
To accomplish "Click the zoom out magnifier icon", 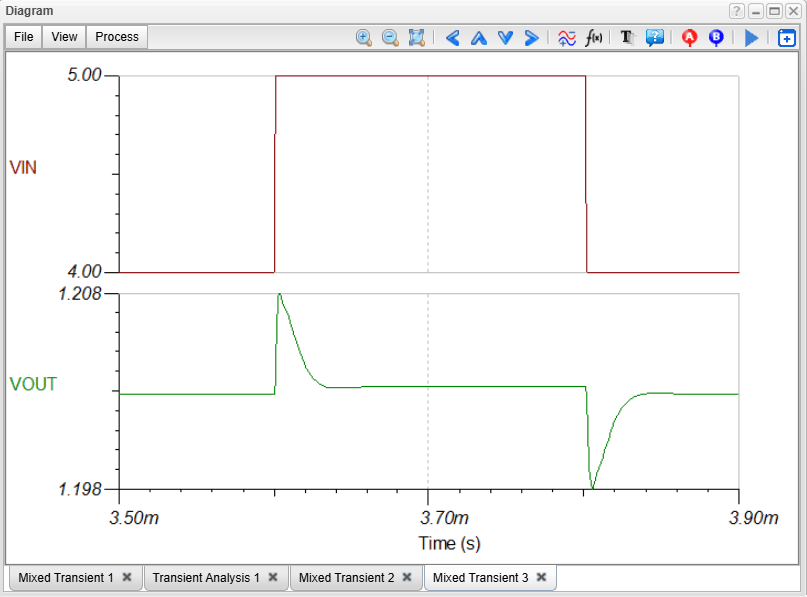I will [390, 37].
